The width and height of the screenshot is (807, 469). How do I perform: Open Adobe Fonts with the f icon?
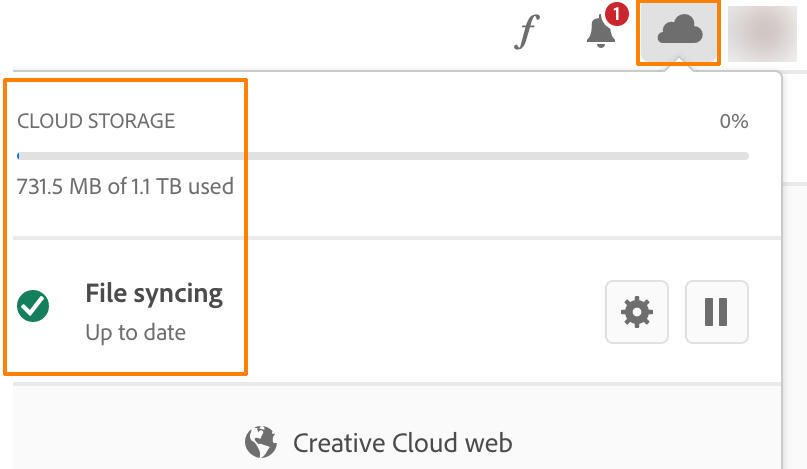527,32
